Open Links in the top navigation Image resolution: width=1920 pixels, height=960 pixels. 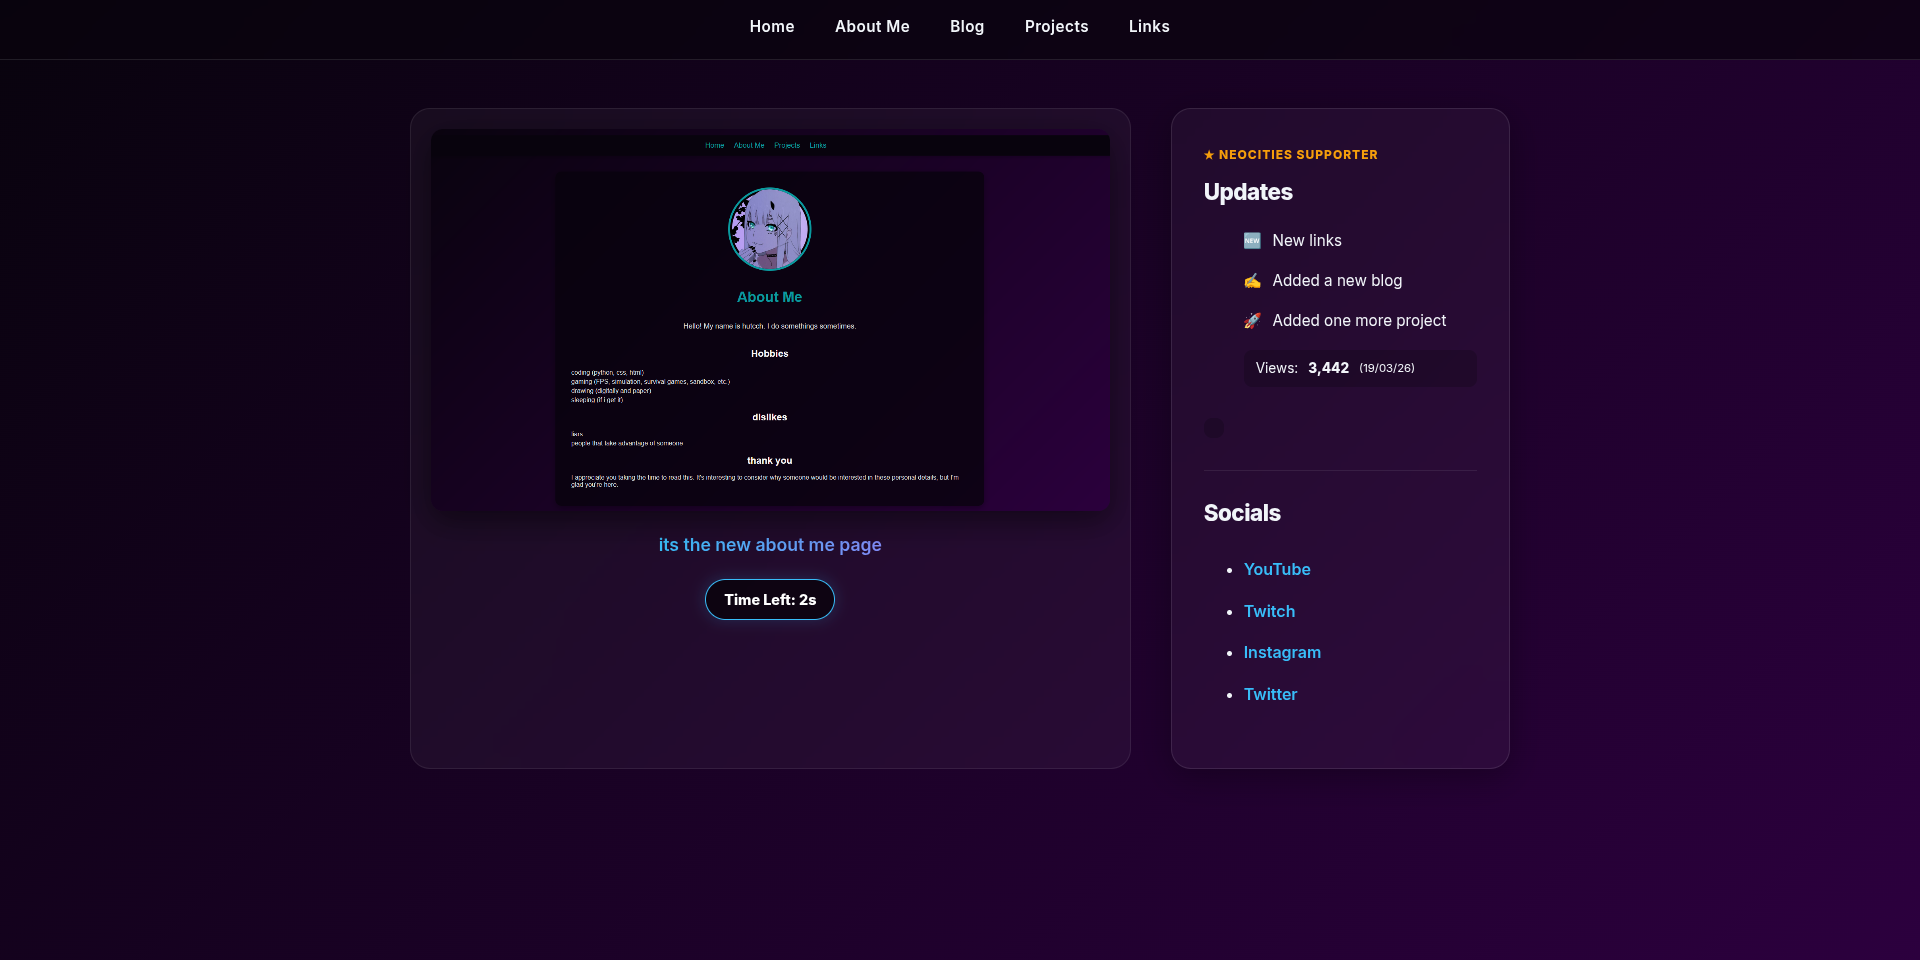pos(1148,27)
